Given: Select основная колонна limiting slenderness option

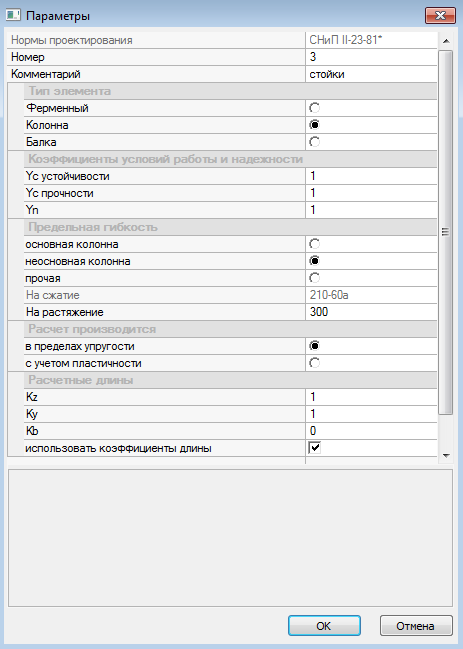Looking at the screenshot, I should (314, 244).
